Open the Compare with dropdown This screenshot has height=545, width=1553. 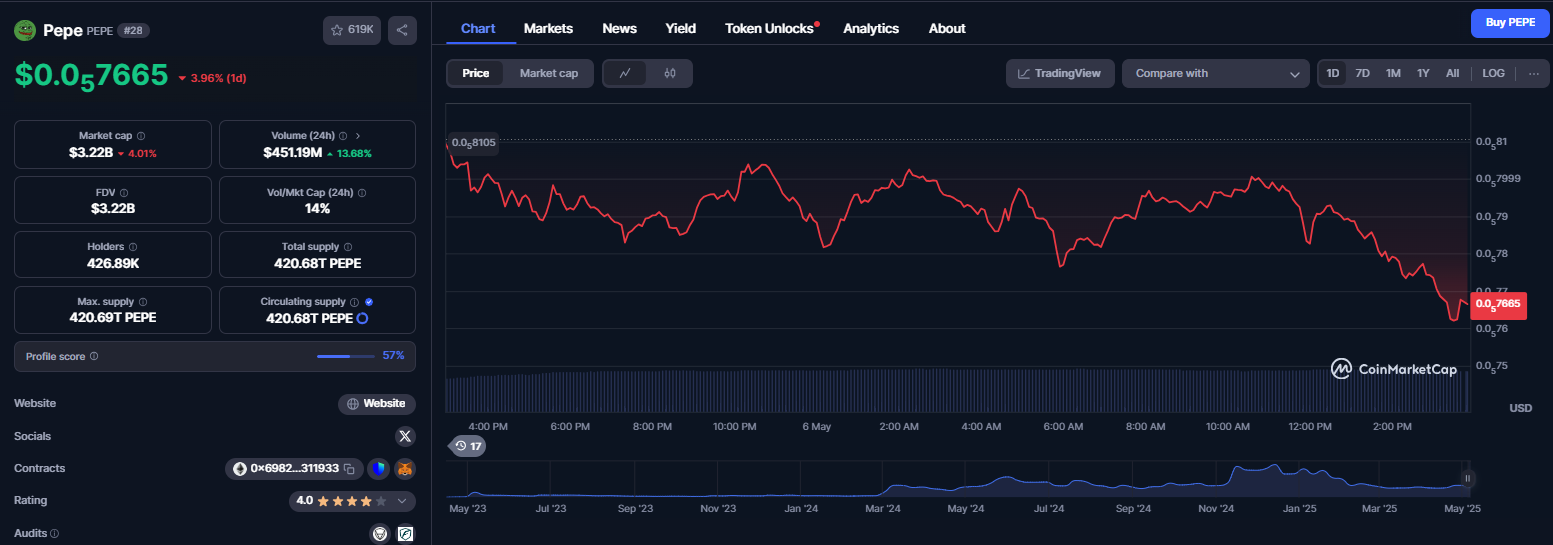[x=1216, y=73]
